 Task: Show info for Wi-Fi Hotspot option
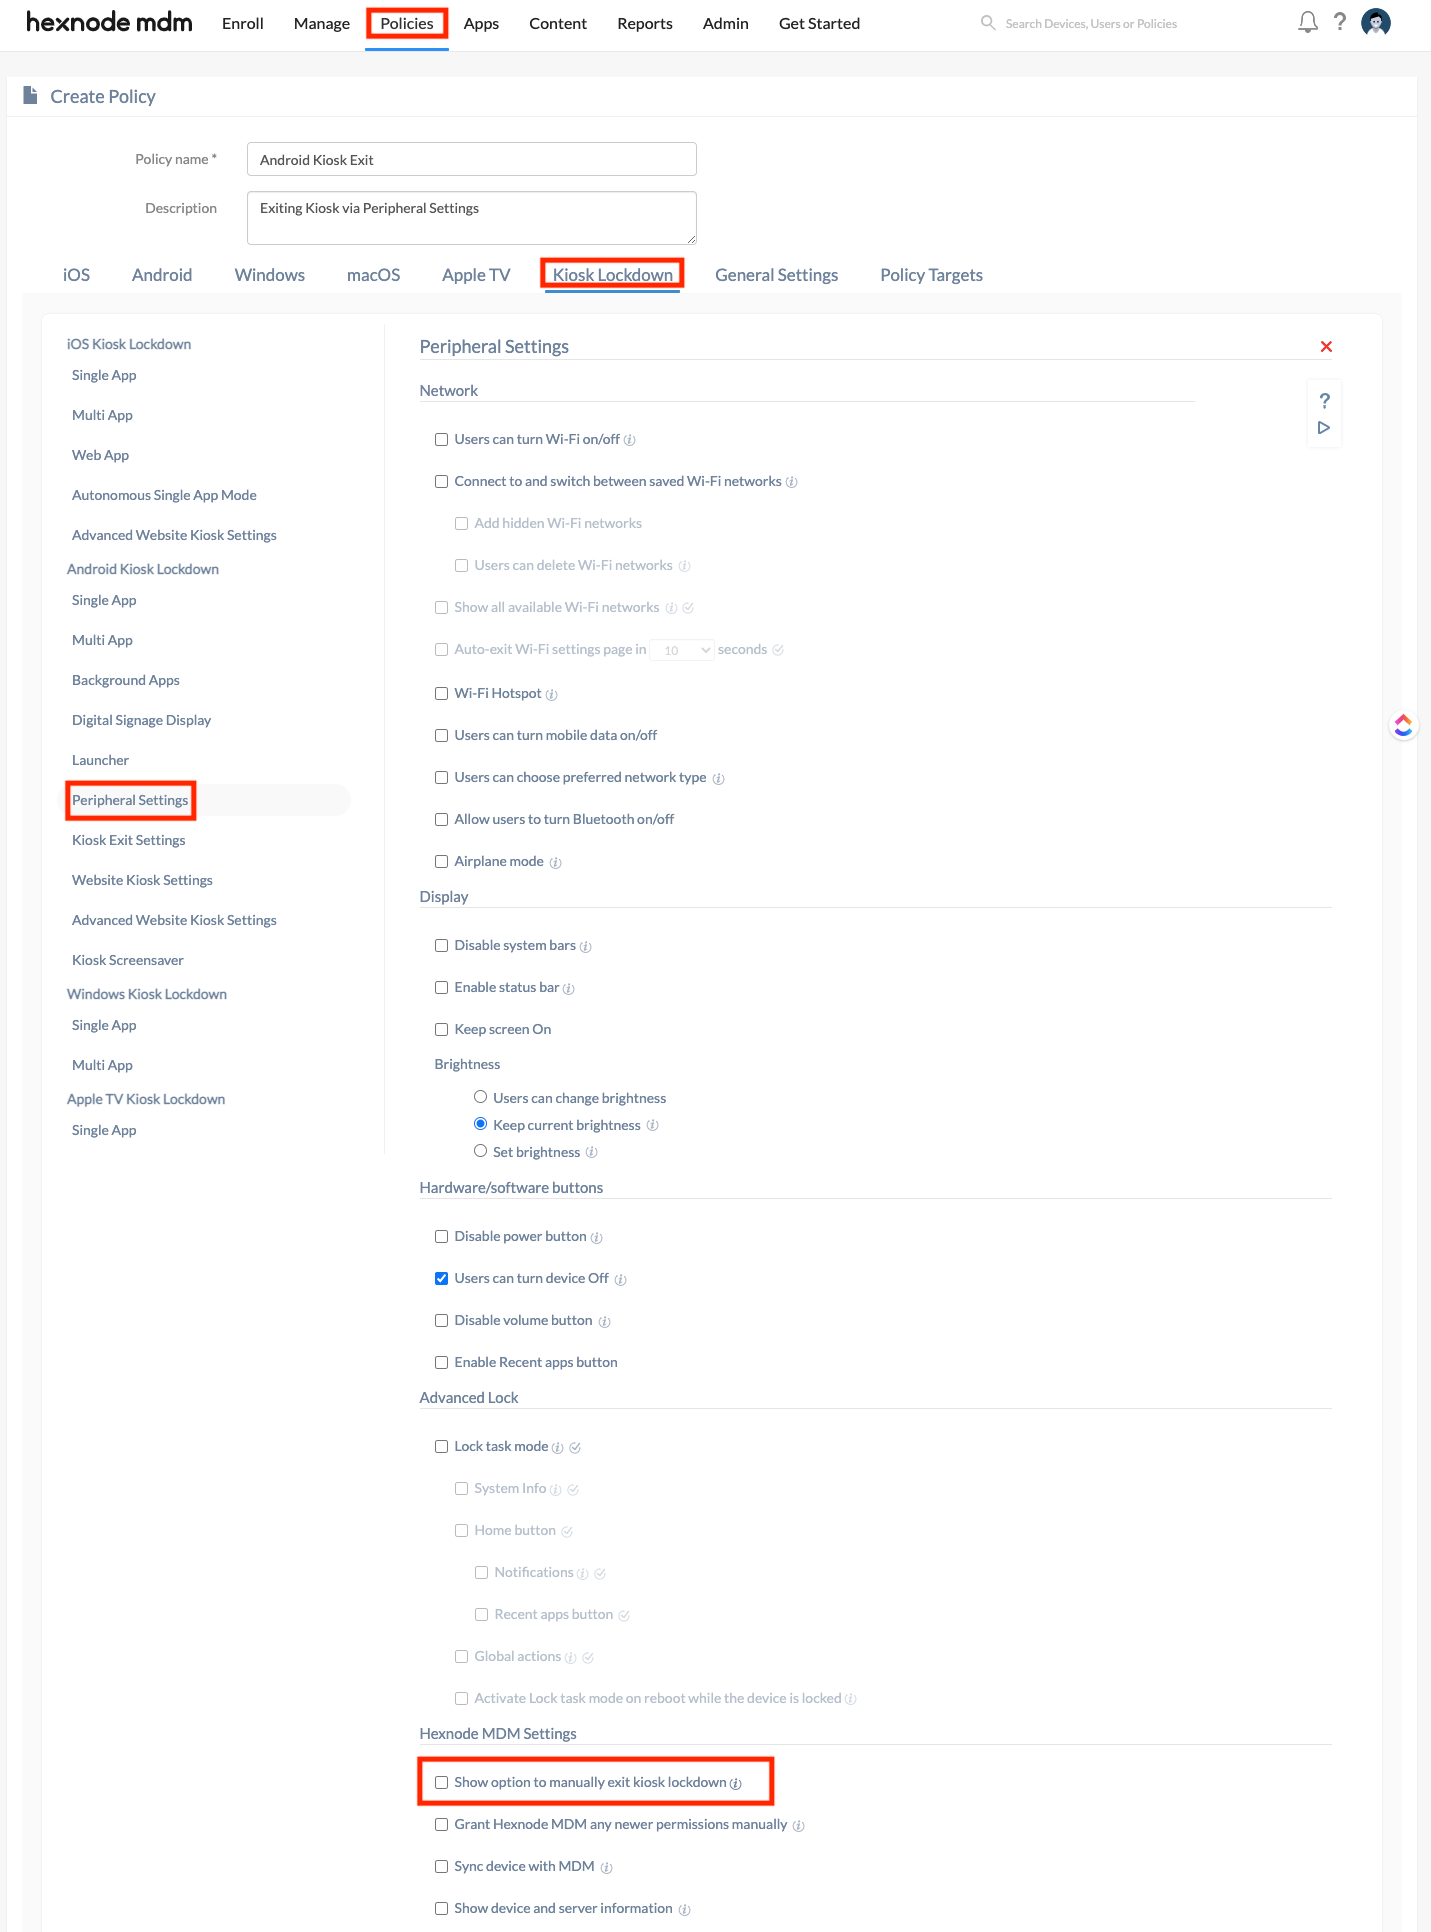click(x=551, y=694)
